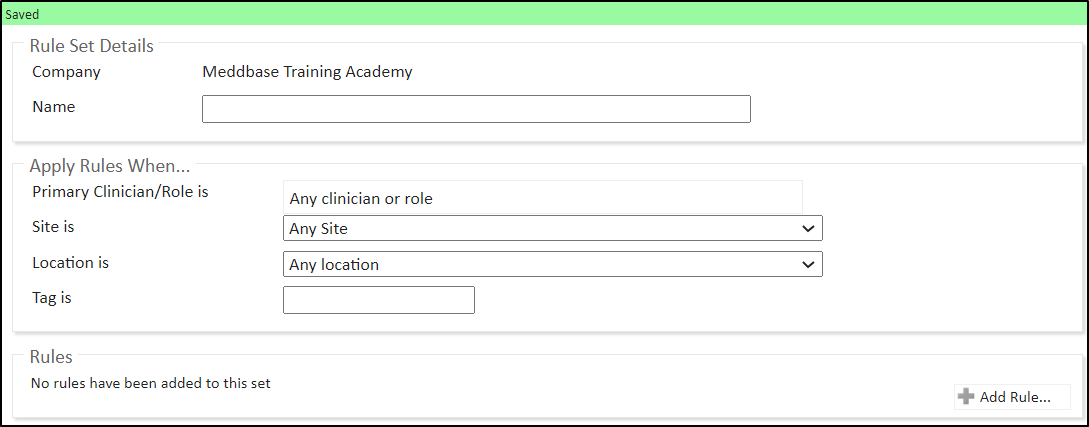Click the No rules have been added message

(x=151, y=383)
